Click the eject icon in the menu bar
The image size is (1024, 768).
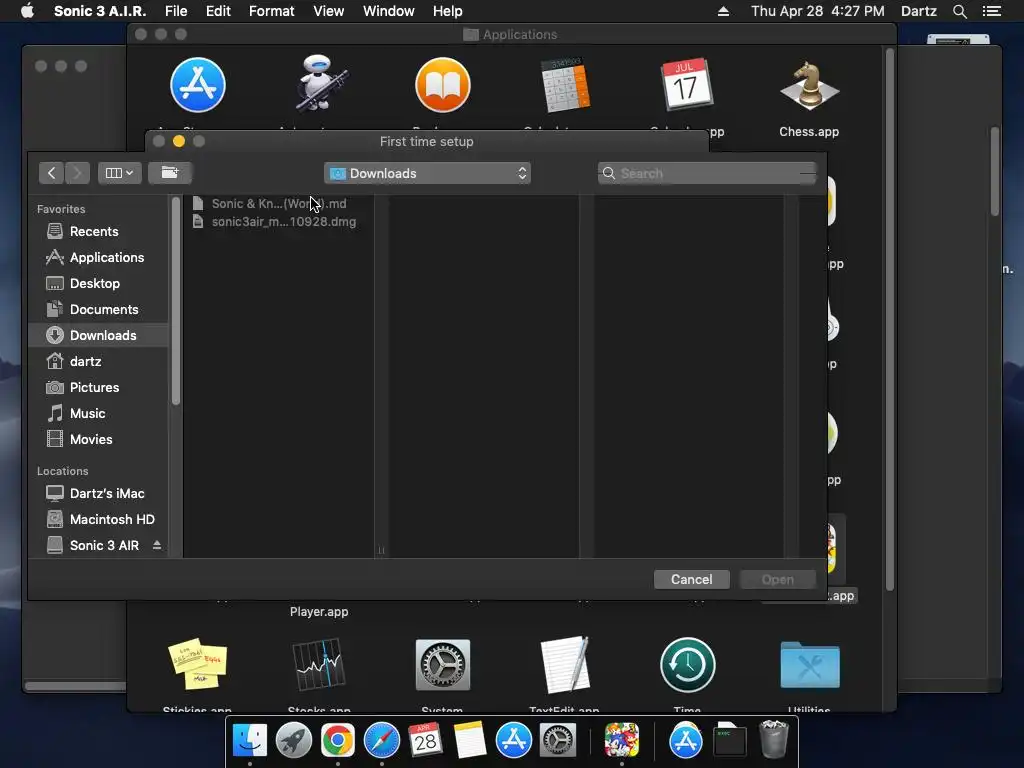723,11
